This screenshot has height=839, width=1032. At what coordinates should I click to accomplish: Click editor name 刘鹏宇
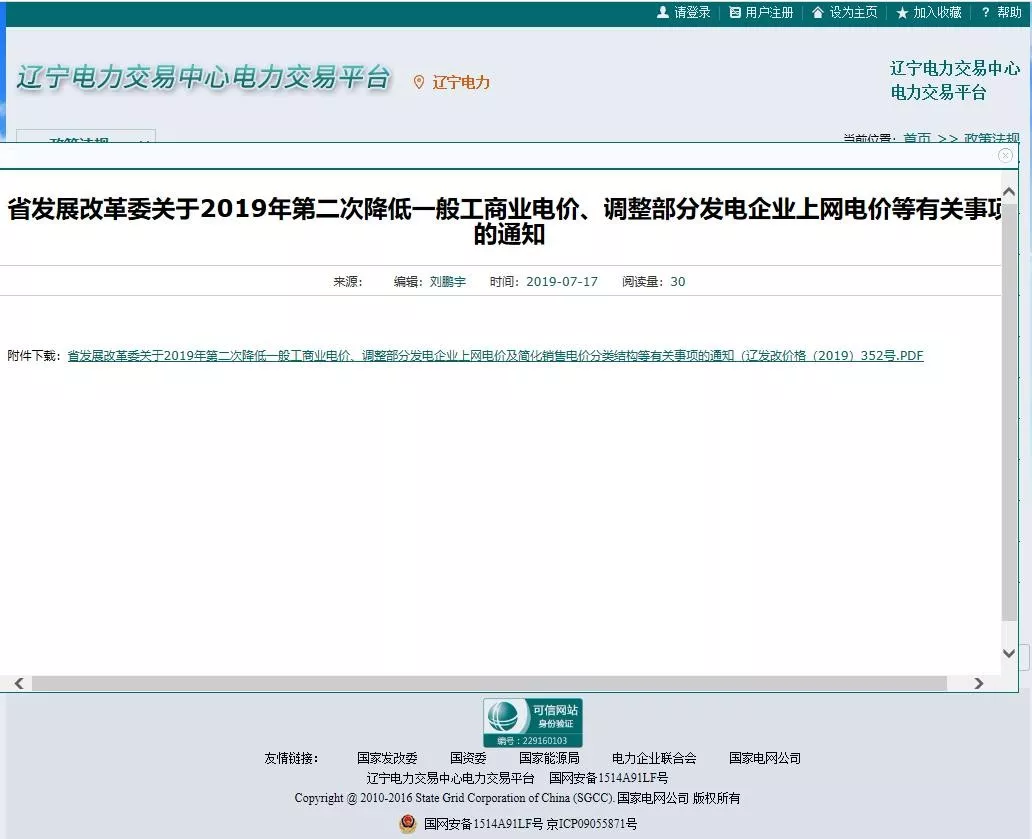[448, 282]
